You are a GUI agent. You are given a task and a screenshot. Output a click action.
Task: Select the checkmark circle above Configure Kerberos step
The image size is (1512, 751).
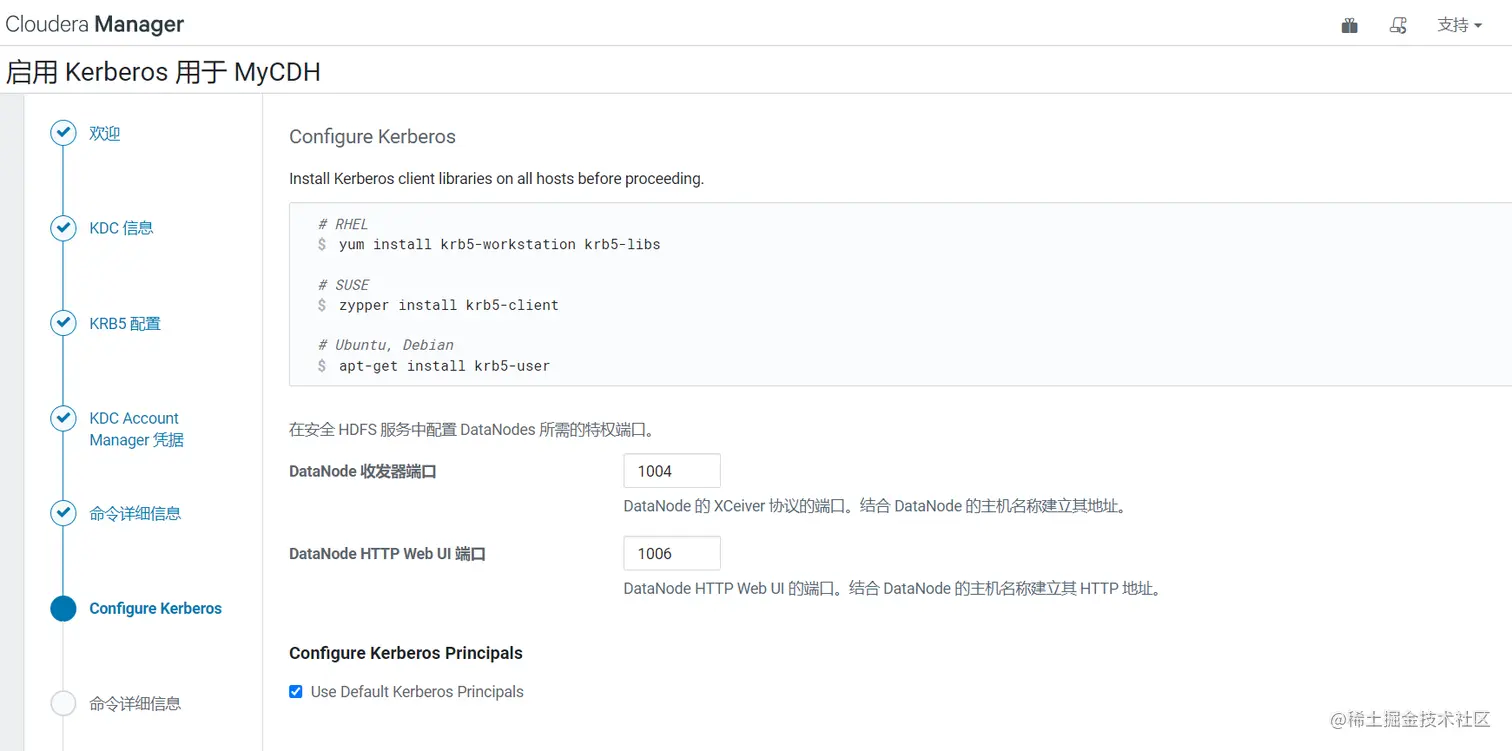pyautogui.click(x=63, y=513)
